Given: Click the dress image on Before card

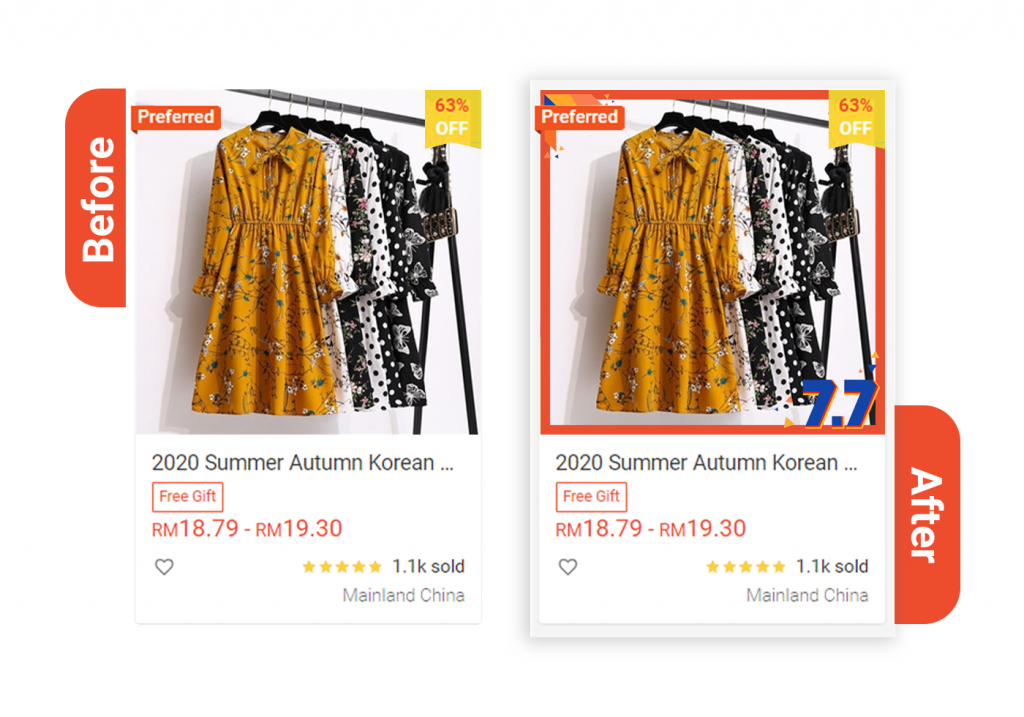Looking at the screenshot, I should (308, 262).
